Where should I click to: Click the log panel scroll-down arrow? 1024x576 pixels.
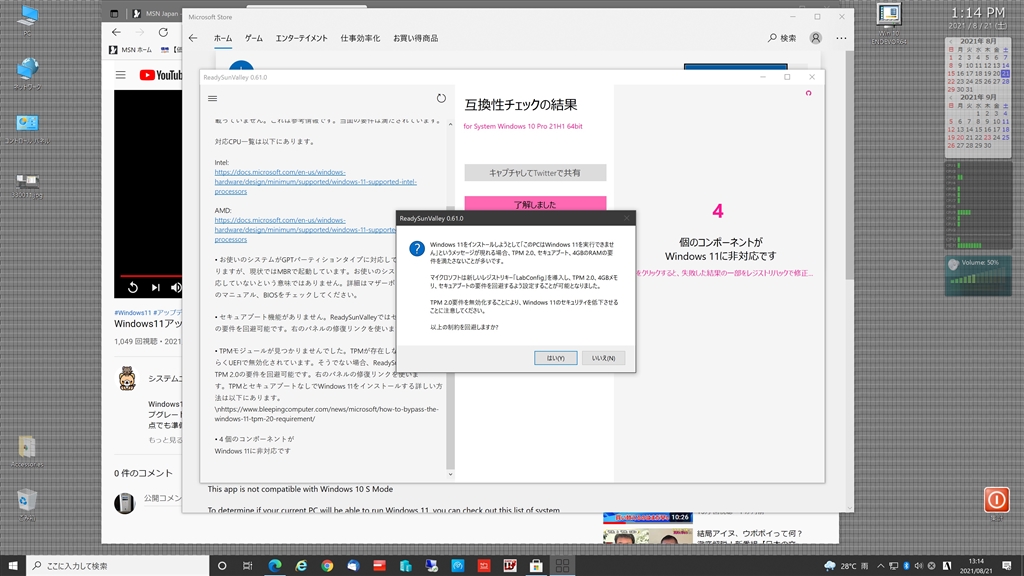(x=450, y=474)
